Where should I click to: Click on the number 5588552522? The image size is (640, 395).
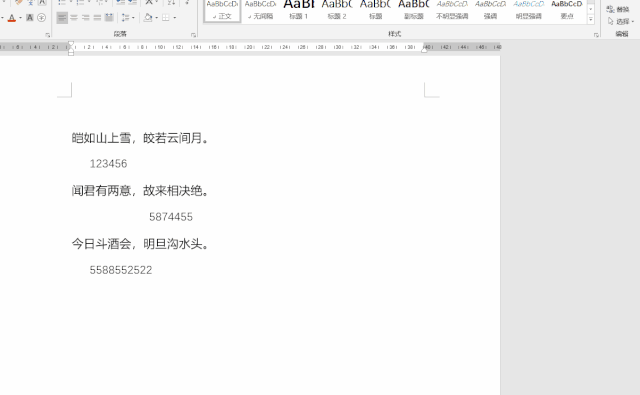tap(121, 270)
